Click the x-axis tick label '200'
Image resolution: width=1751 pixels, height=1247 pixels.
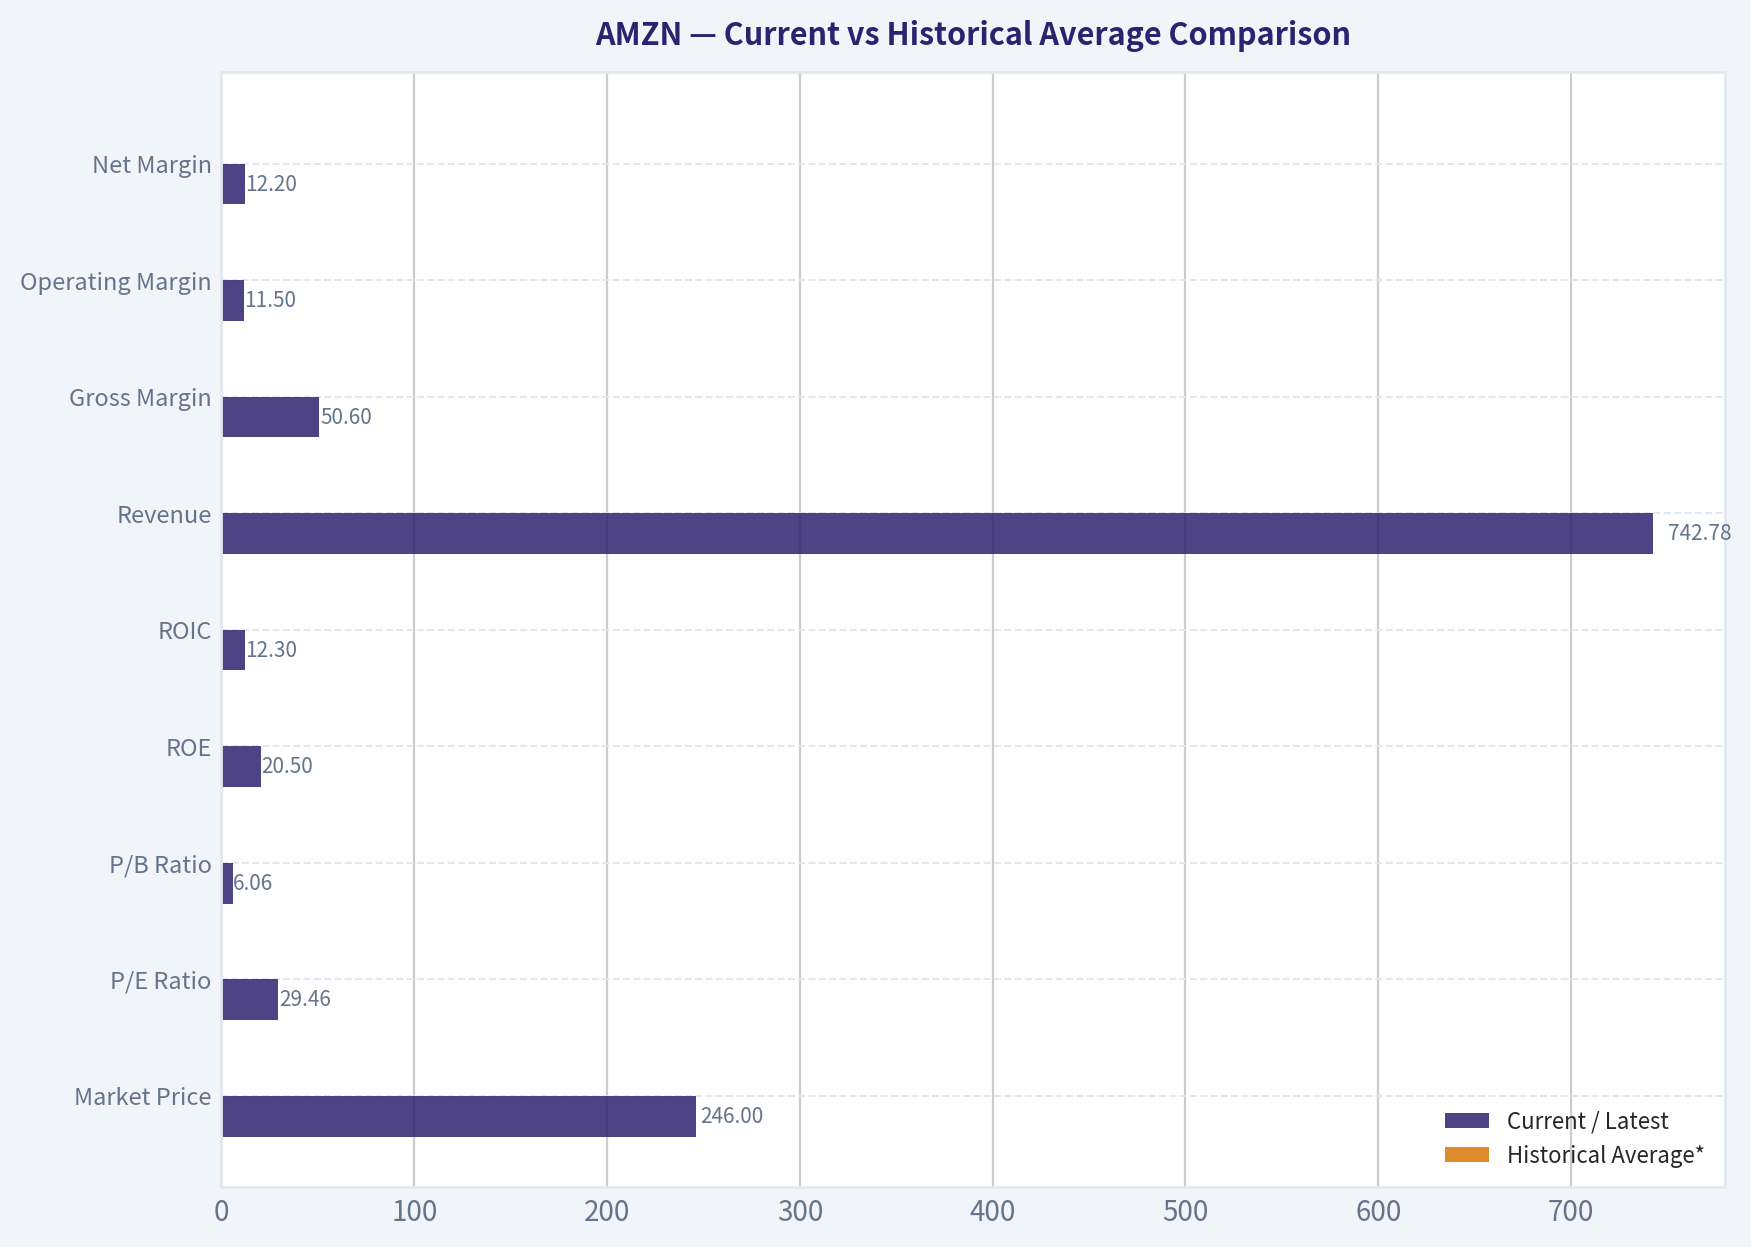(x=607, y=1212)
